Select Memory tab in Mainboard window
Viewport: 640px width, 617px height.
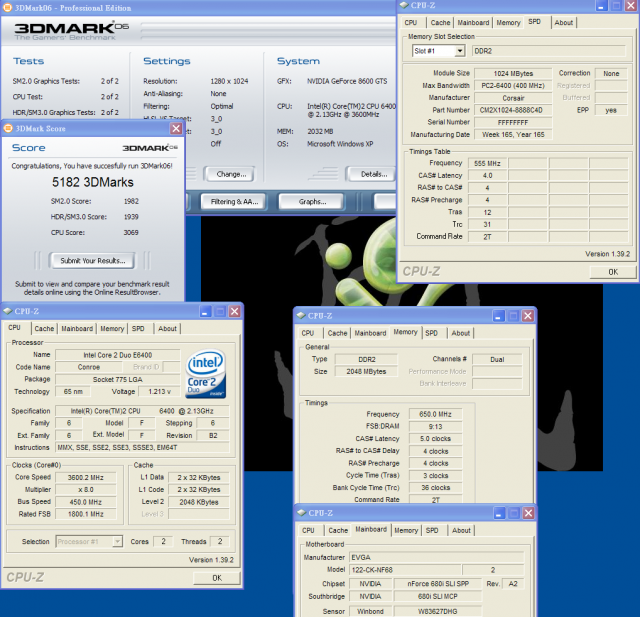(406, 530)
